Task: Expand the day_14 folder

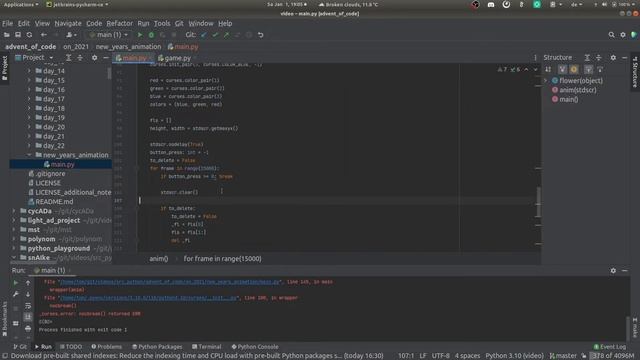Action: click(x=29, y=71)
